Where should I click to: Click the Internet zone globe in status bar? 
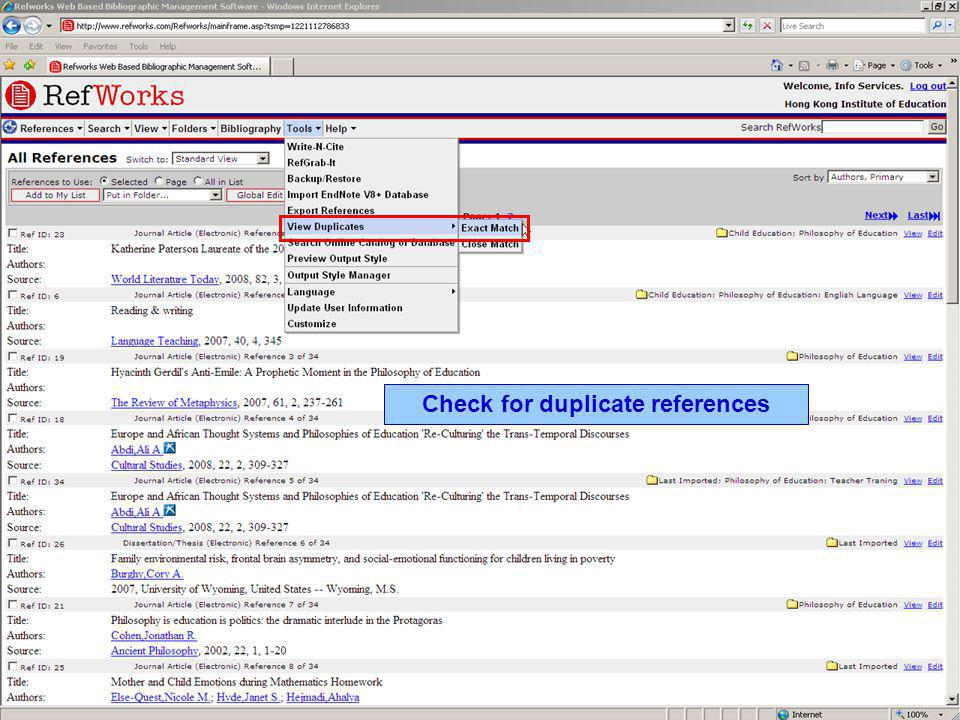tap(783, 714)
